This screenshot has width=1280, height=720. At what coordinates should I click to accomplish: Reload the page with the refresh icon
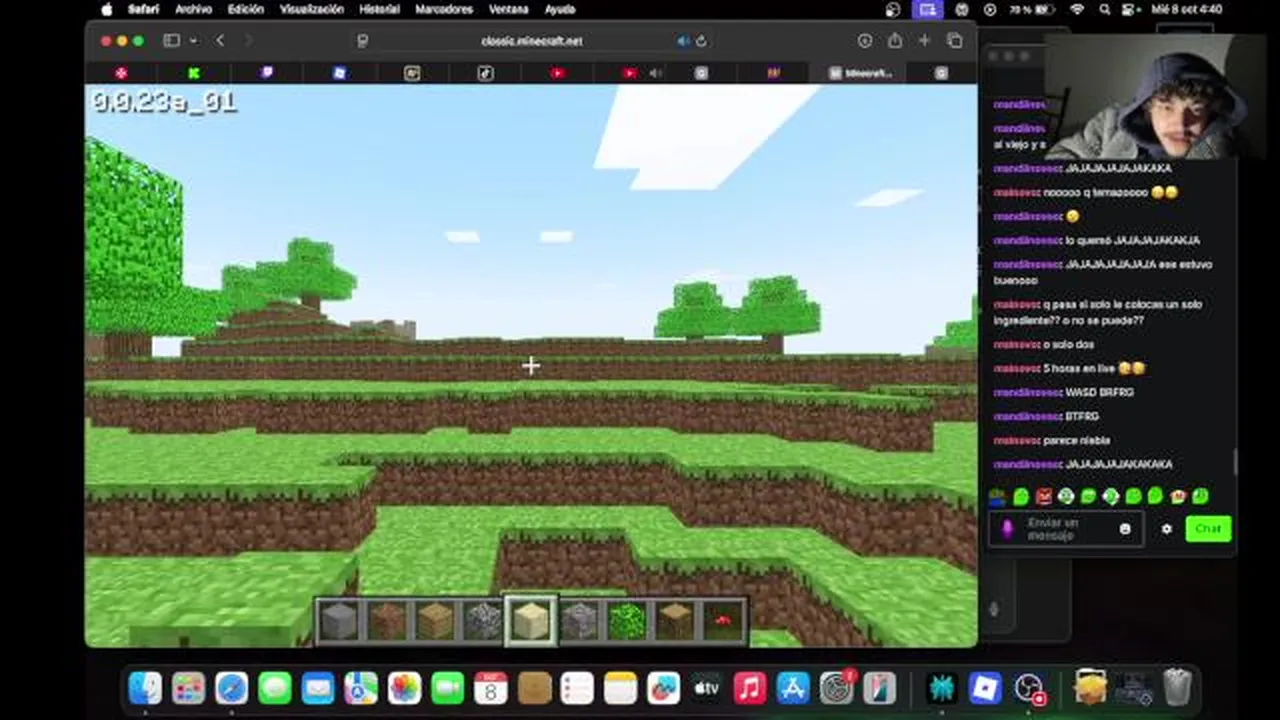(x=701, y=41)
